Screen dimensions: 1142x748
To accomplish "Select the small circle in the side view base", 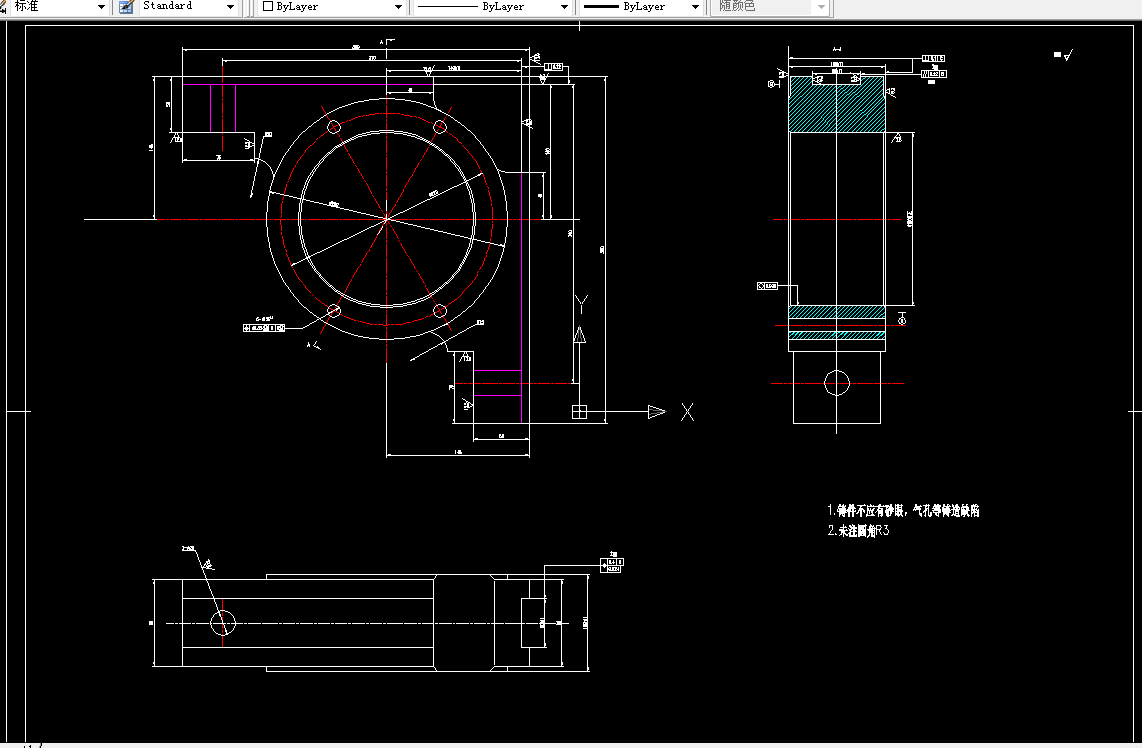I will (x=837, y=382).
